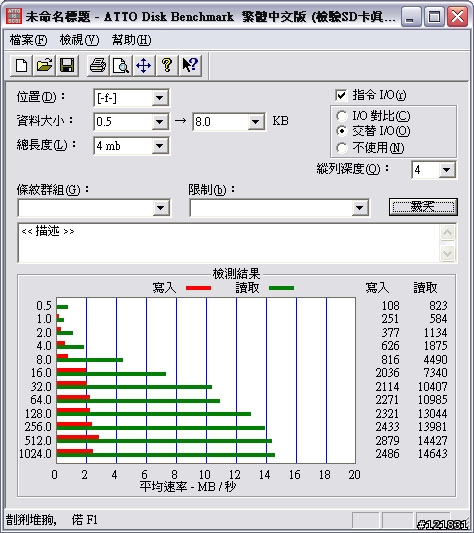Click the Open folder toolbar icon
Screen dimensions: 474x533
[x=44, y=65]
